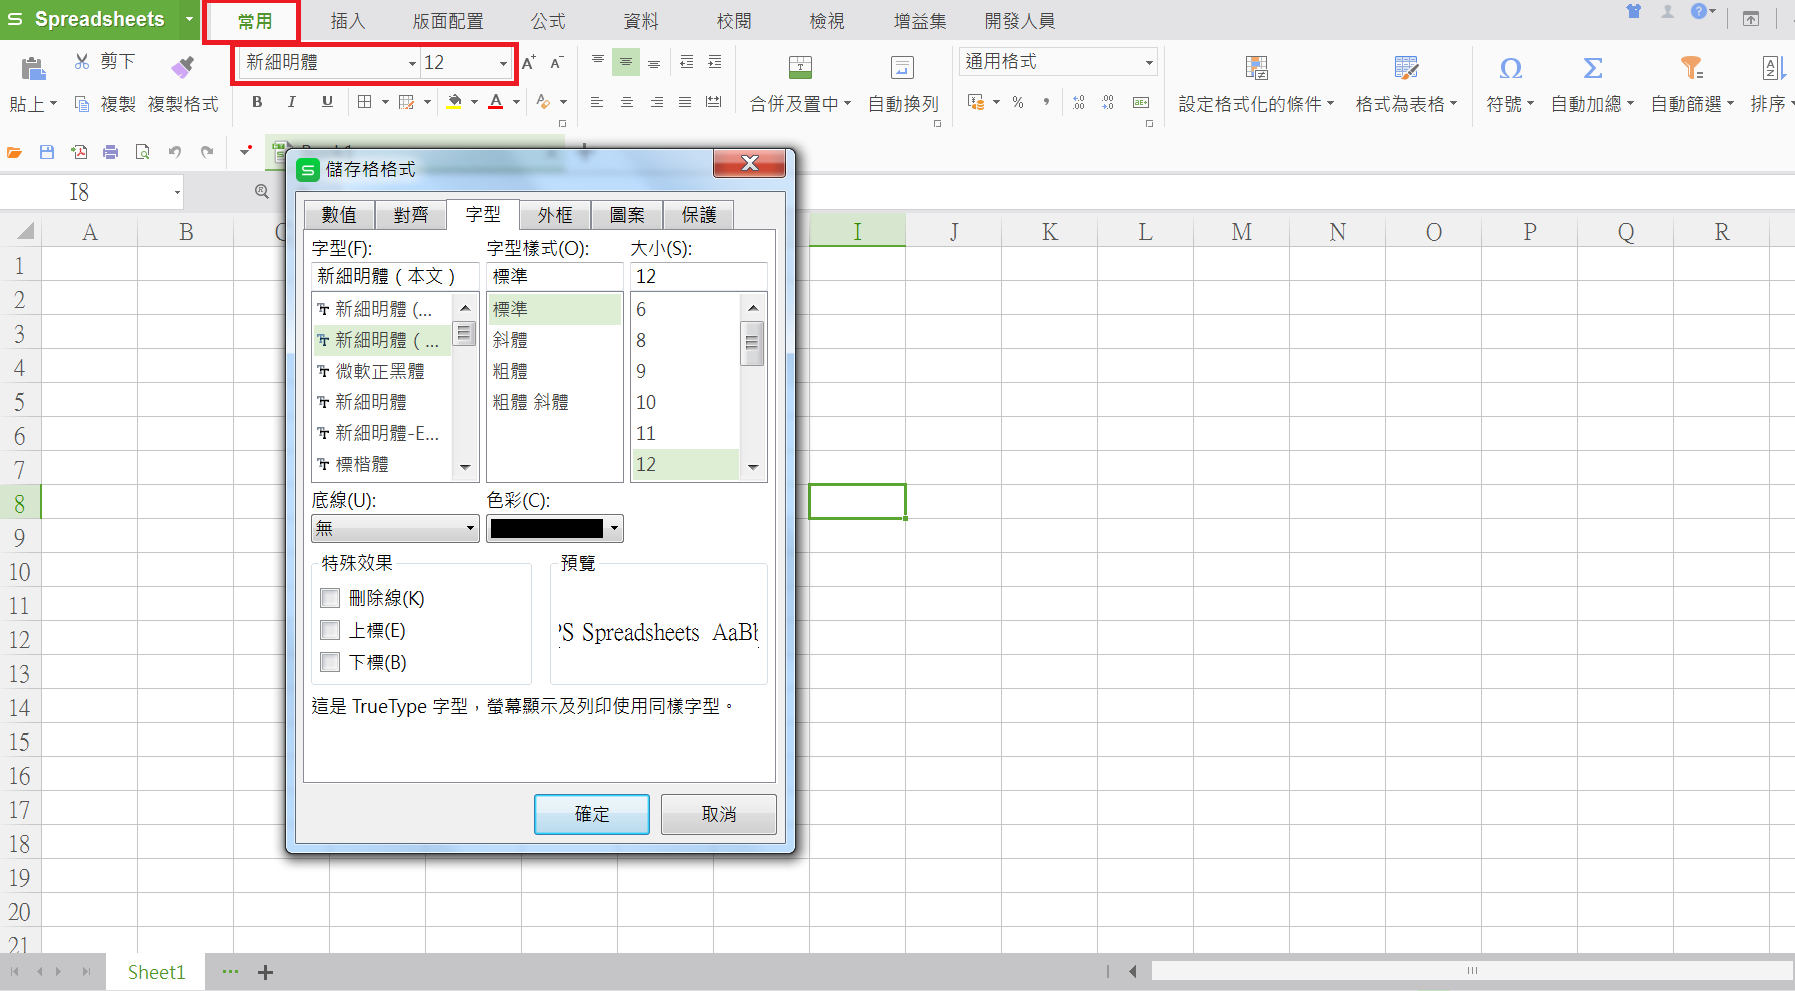Select the Format Painter brush icon

[182, 67]
